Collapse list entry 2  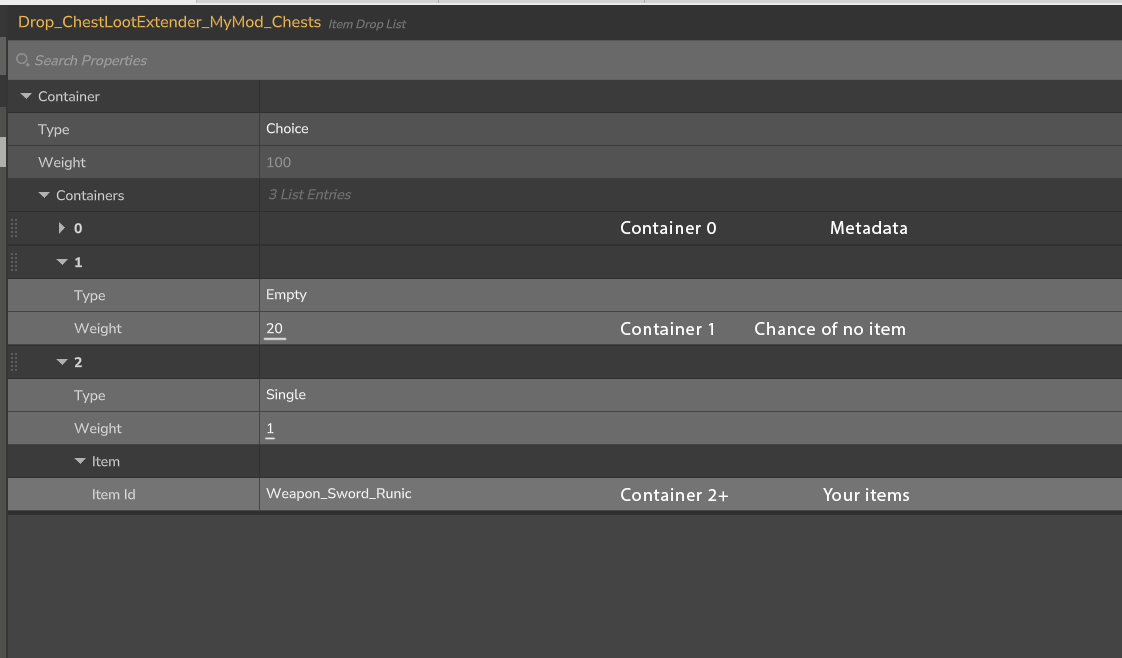pyautogui.click(x=62, y=362)
